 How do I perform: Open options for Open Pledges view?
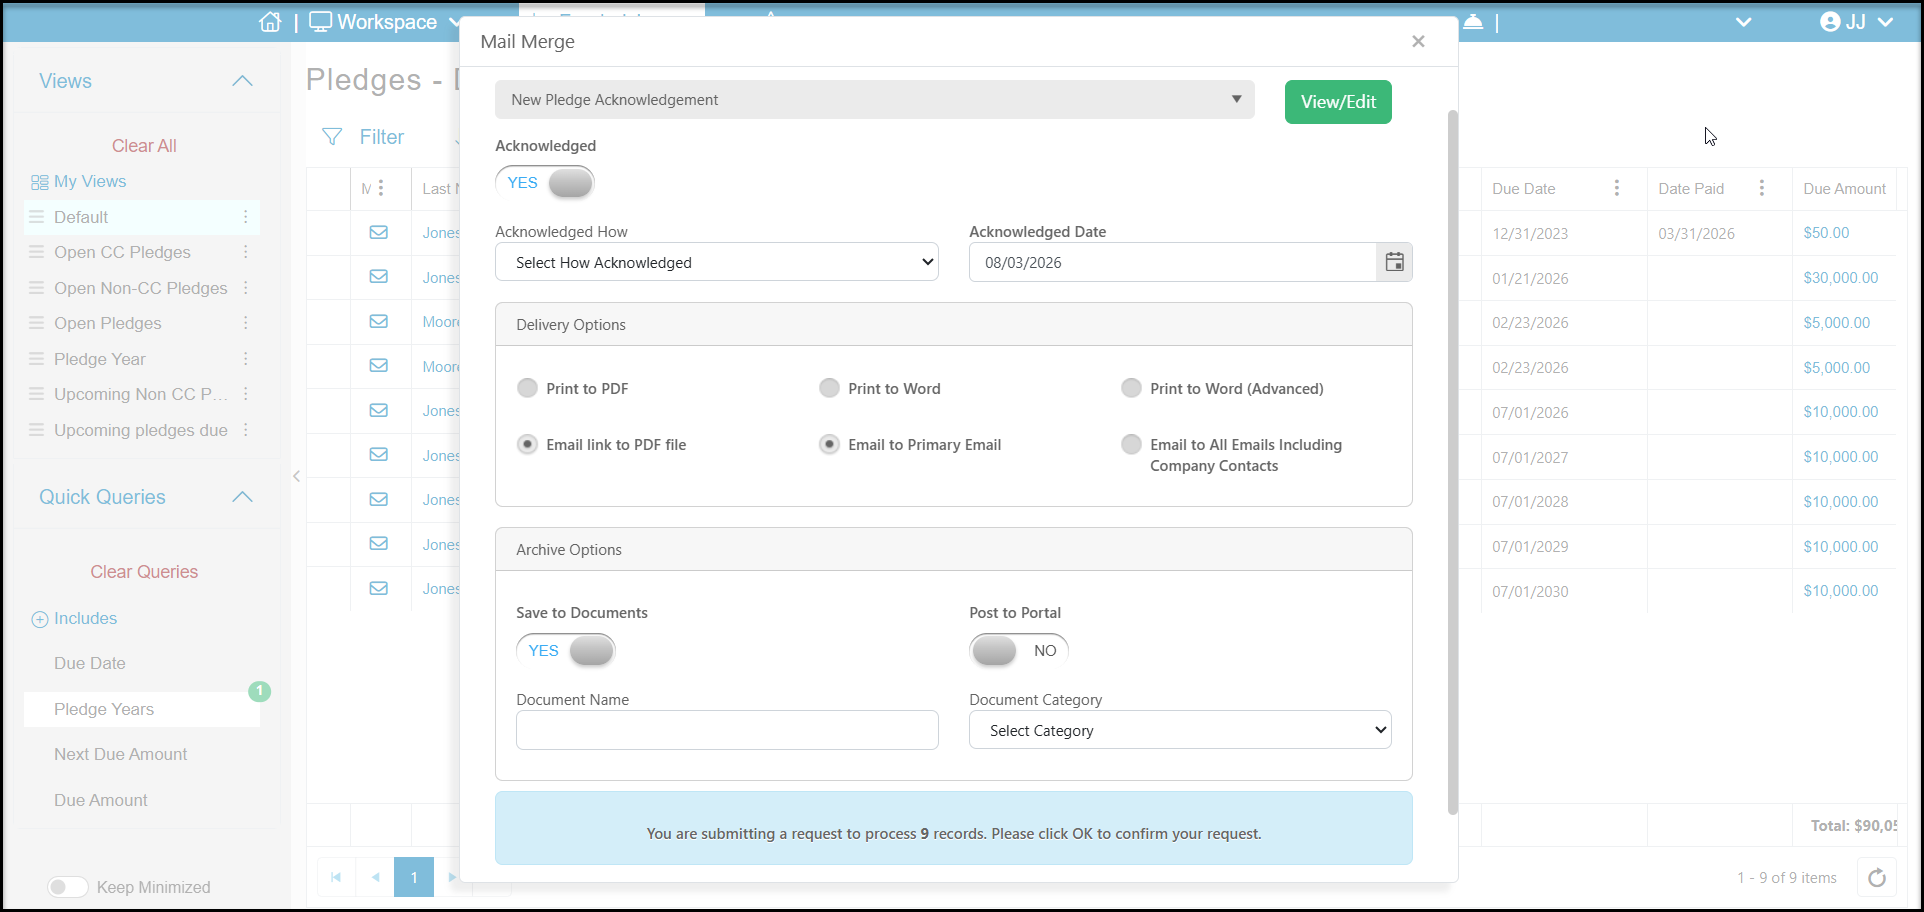pos(246,323)
